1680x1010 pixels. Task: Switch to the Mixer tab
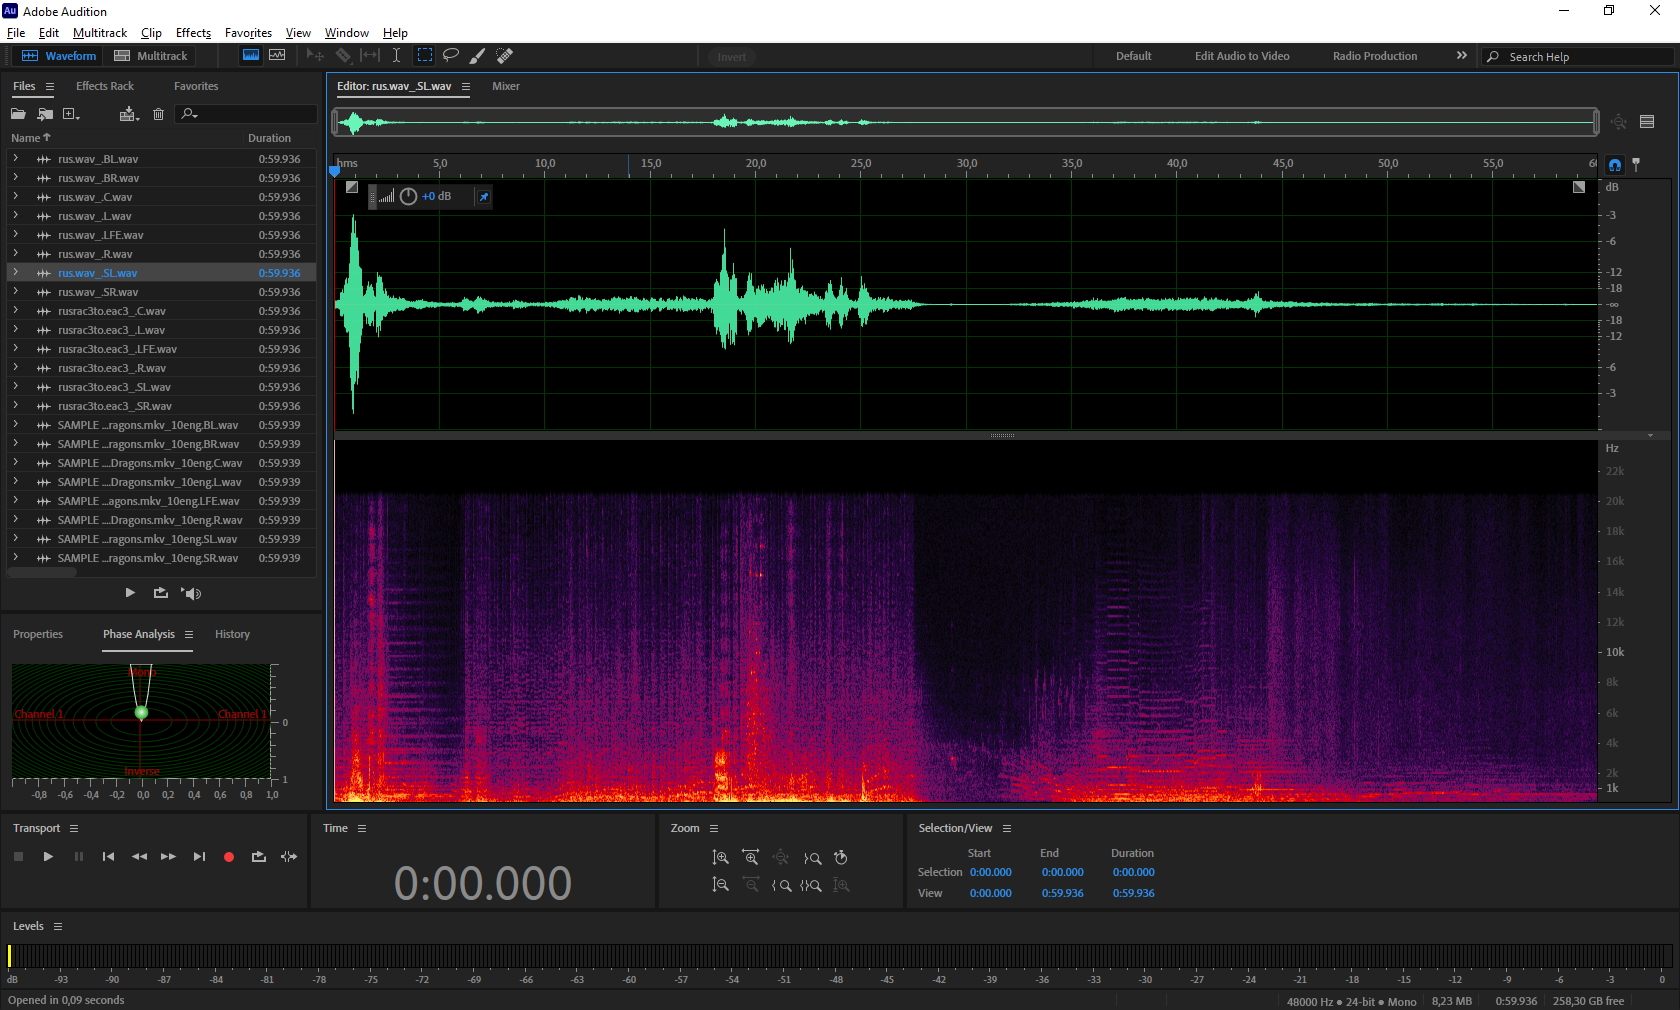coord(506,87)
